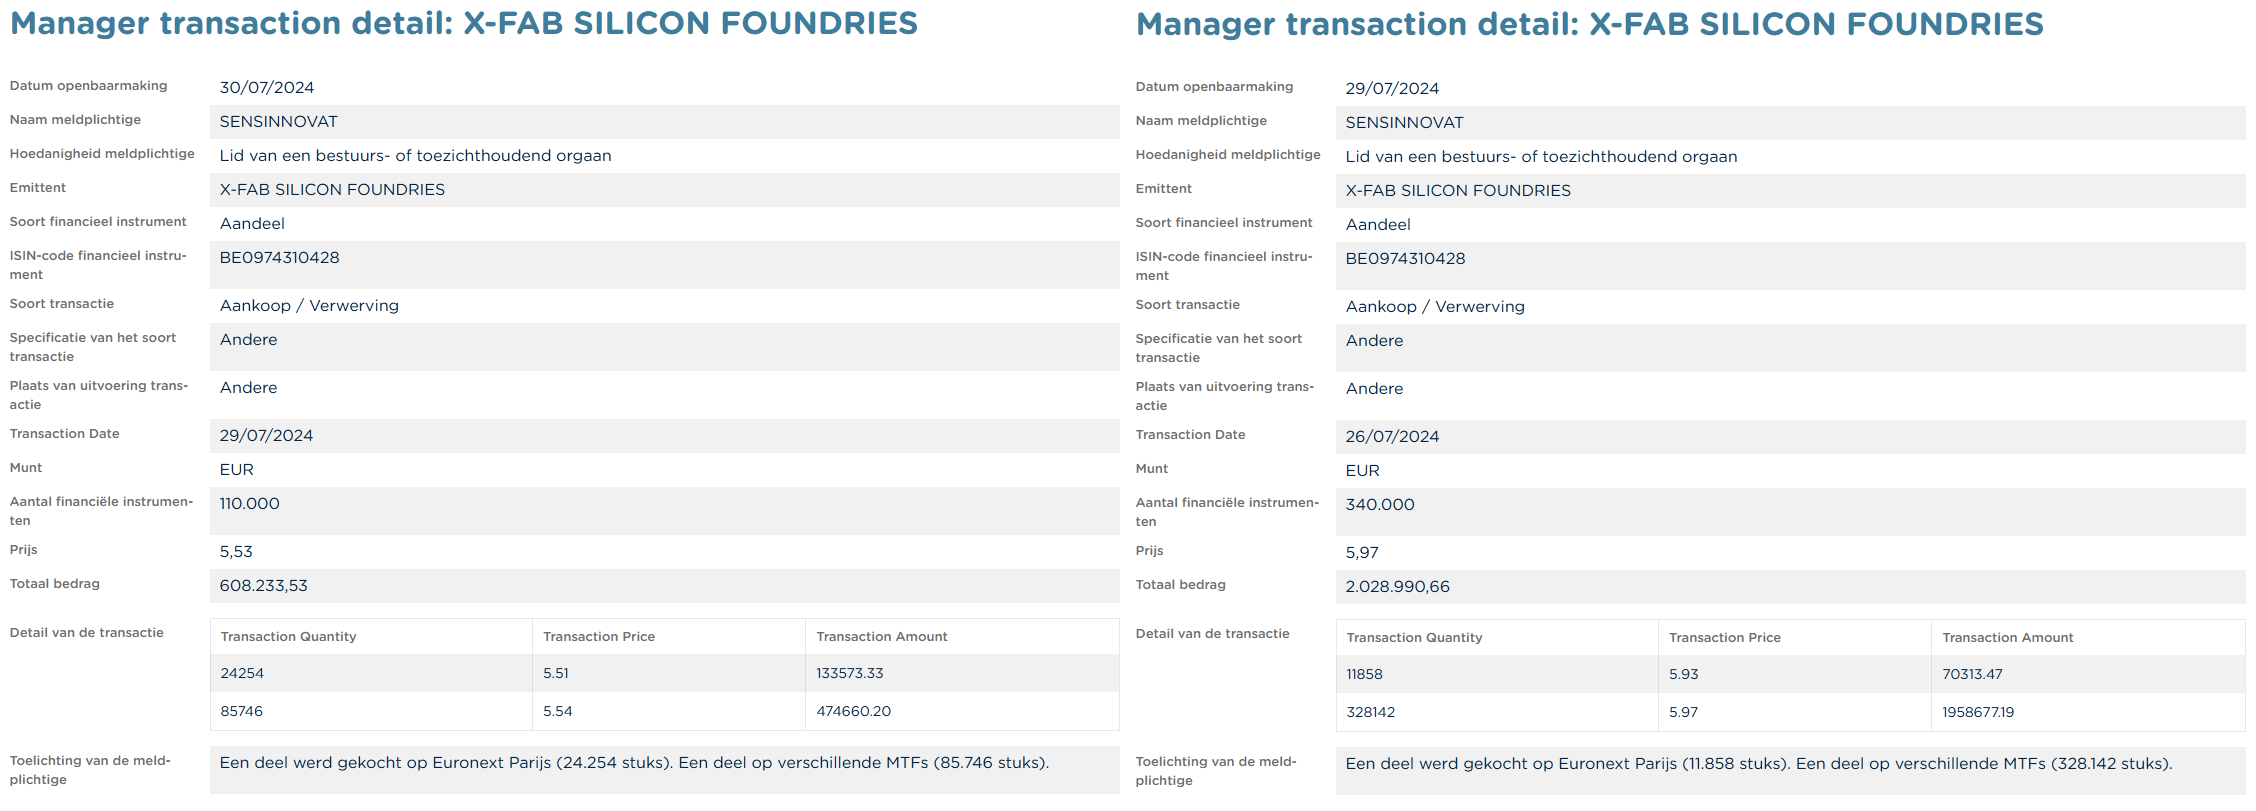Click transaction date 26/07/2024
Viewport: 2256px width, 811px height.
pos(1392,437)
